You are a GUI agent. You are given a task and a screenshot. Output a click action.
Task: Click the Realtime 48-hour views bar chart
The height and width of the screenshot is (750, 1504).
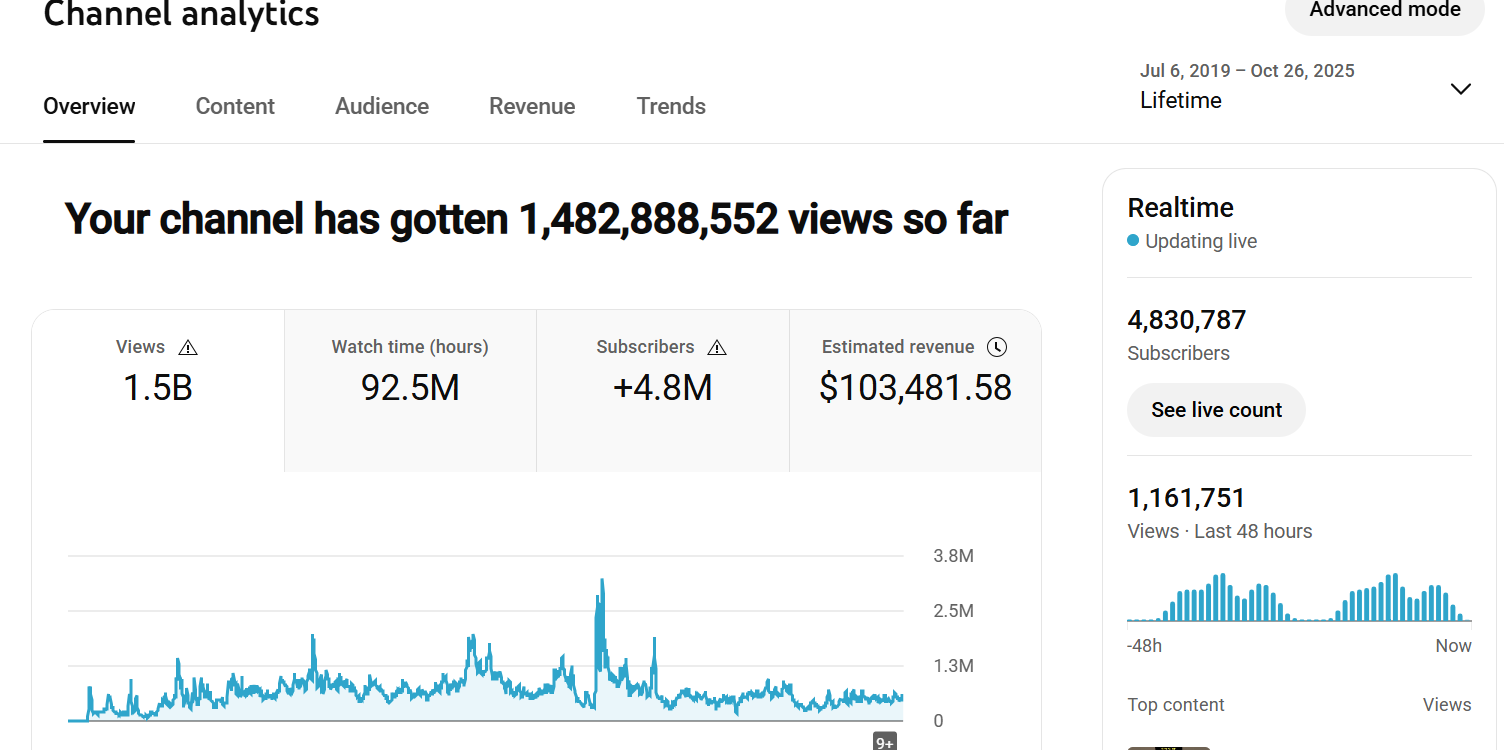(1298, 598)
